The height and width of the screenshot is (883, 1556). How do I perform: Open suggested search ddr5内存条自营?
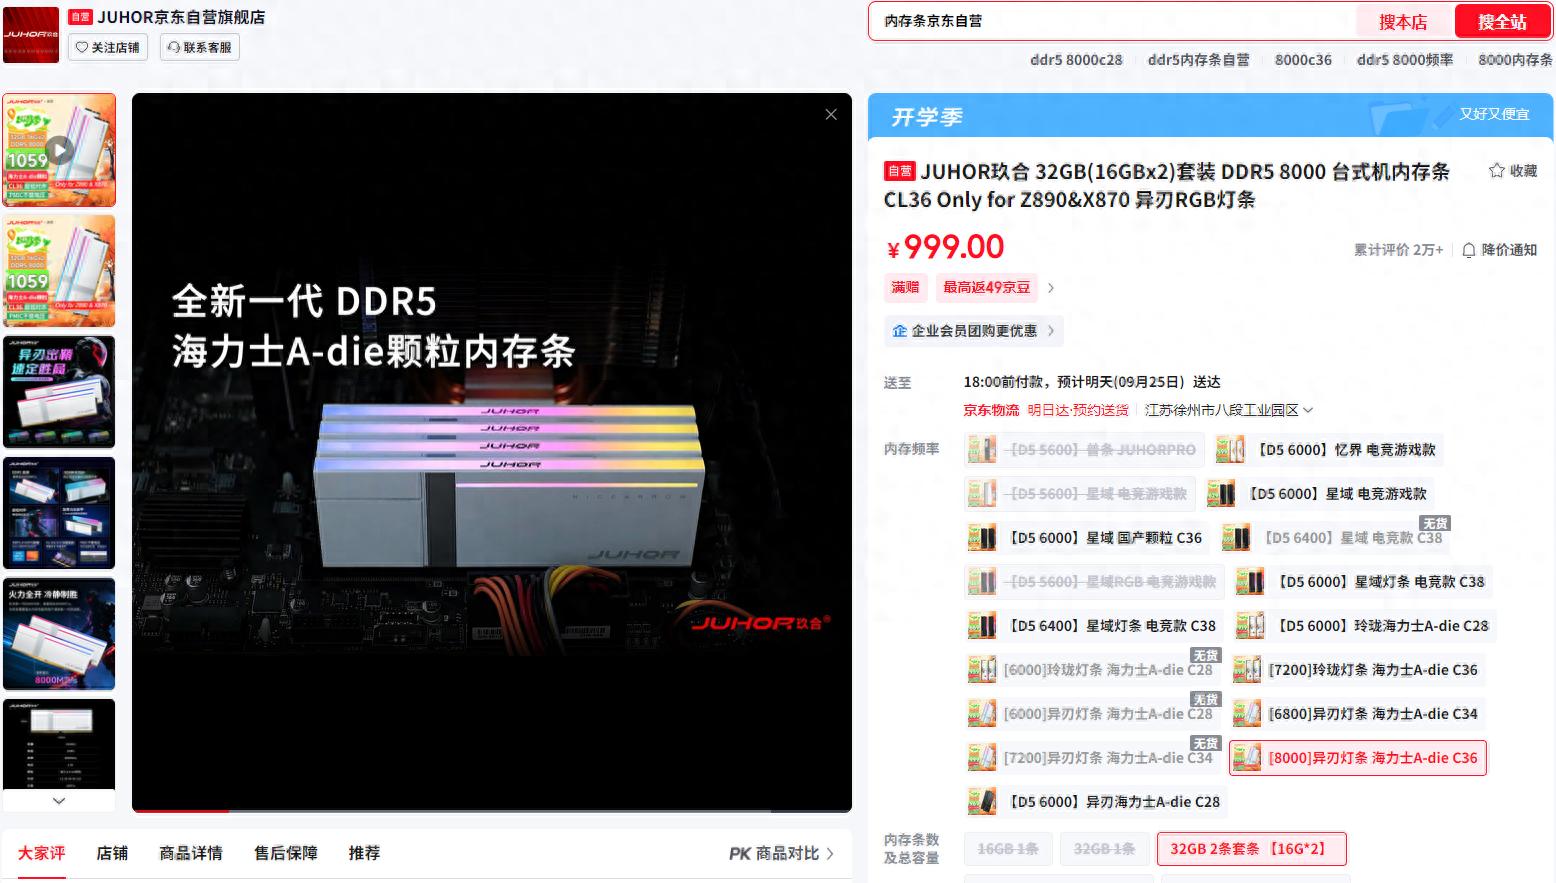point(1198,60)
